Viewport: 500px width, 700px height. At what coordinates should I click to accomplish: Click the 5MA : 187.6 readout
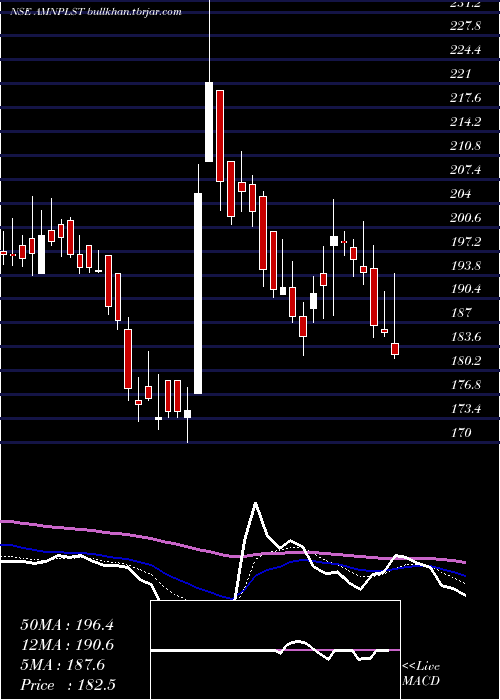click(62, 665)
